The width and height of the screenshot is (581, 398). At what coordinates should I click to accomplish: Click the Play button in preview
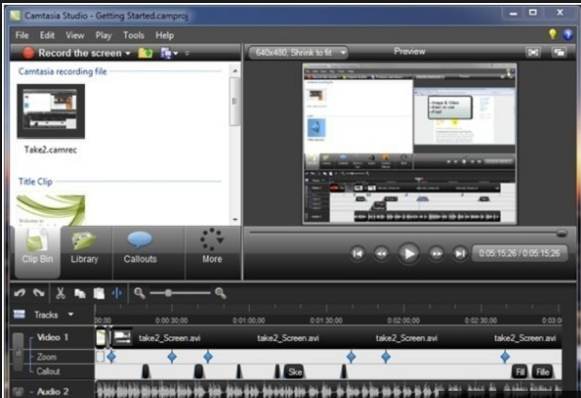408,254
